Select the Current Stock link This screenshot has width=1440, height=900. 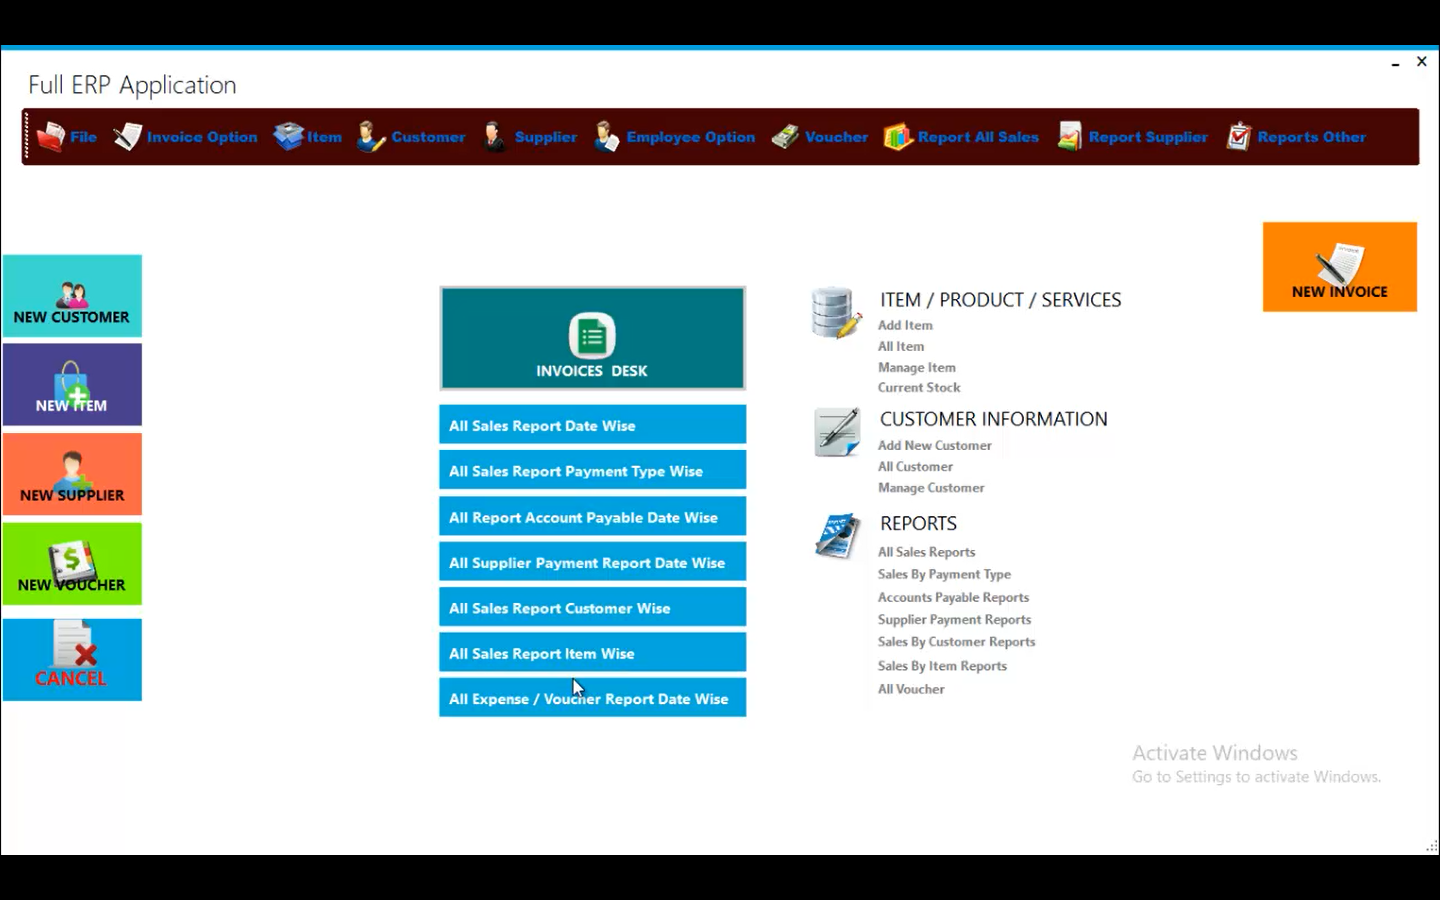click(918, 387)
